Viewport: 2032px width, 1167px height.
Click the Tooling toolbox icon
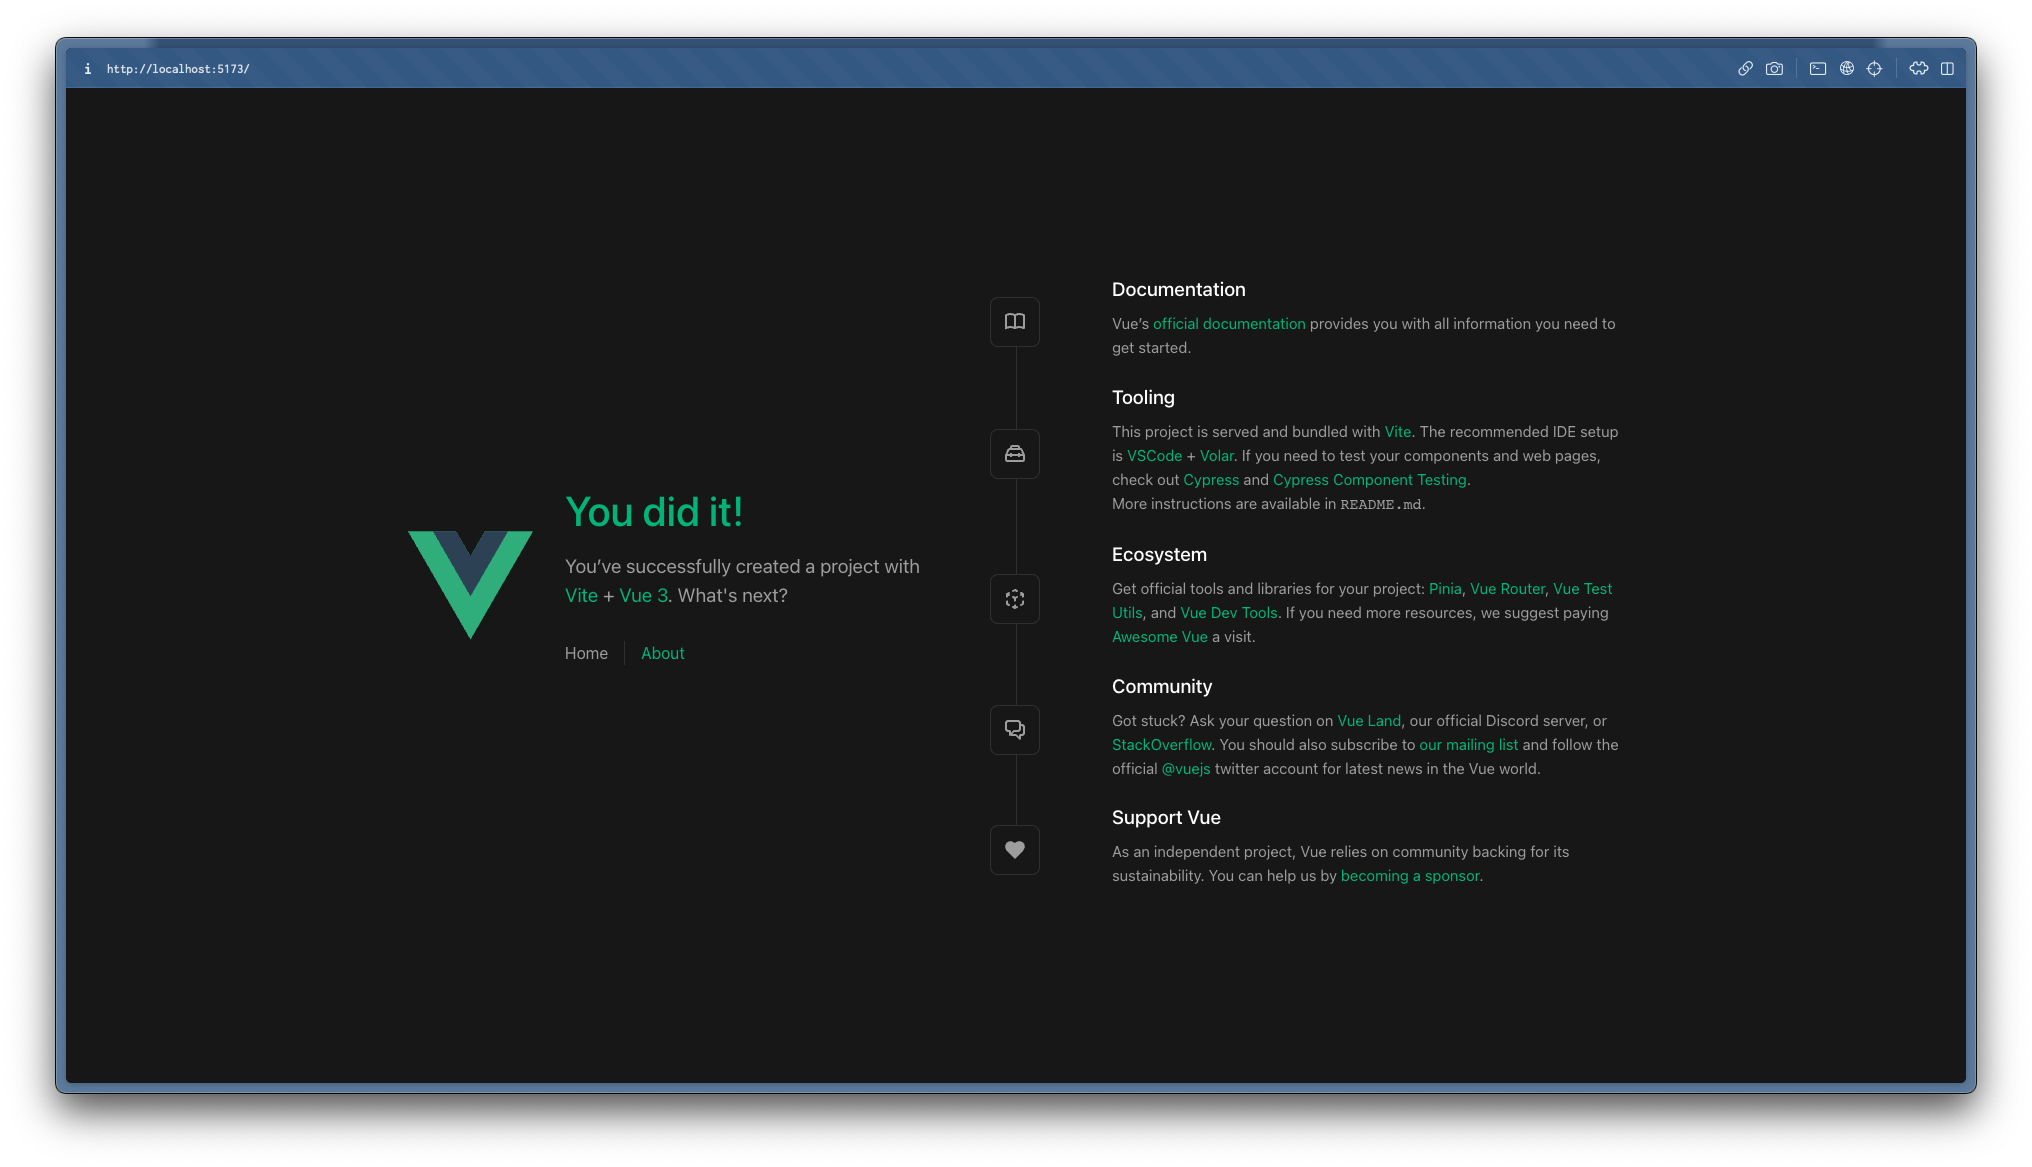coord(1015,454)
